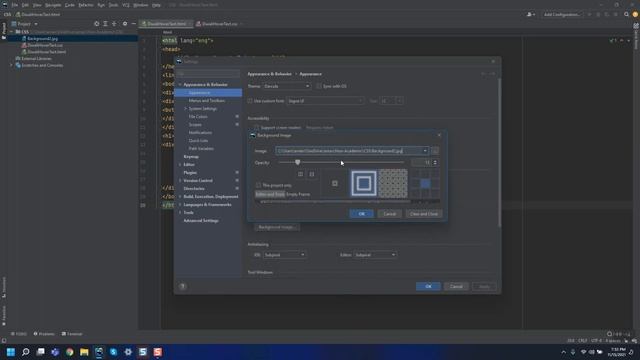Open the Problems tool window

click(x=44, y=334)
